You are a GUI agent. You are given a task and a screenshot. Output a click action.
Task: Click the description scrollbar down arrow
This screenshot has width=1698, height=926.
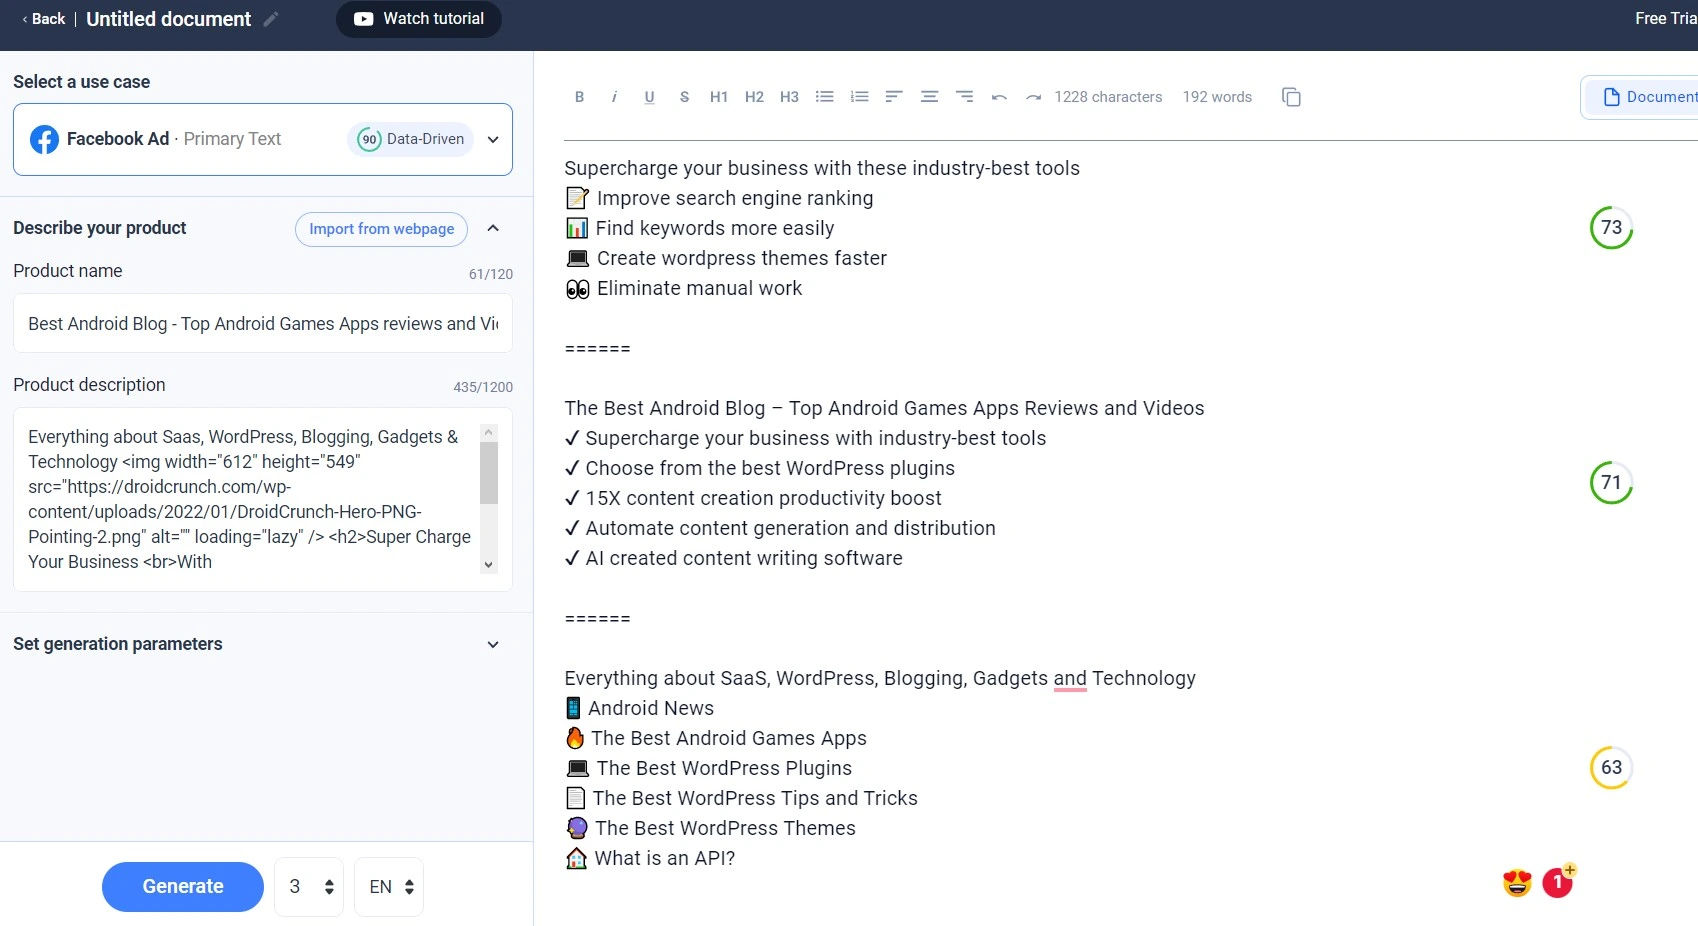489,565
